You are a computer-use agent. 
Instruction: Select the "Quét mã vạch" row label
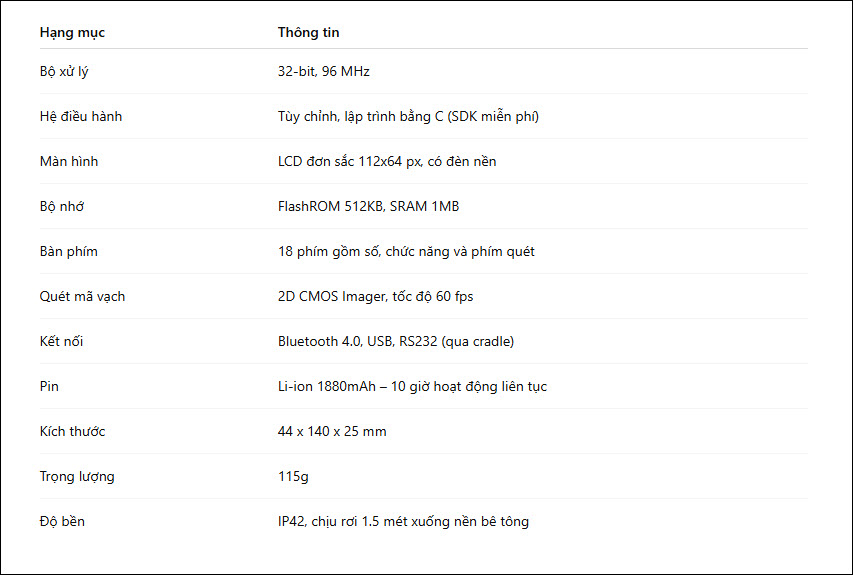pos(82,296)
